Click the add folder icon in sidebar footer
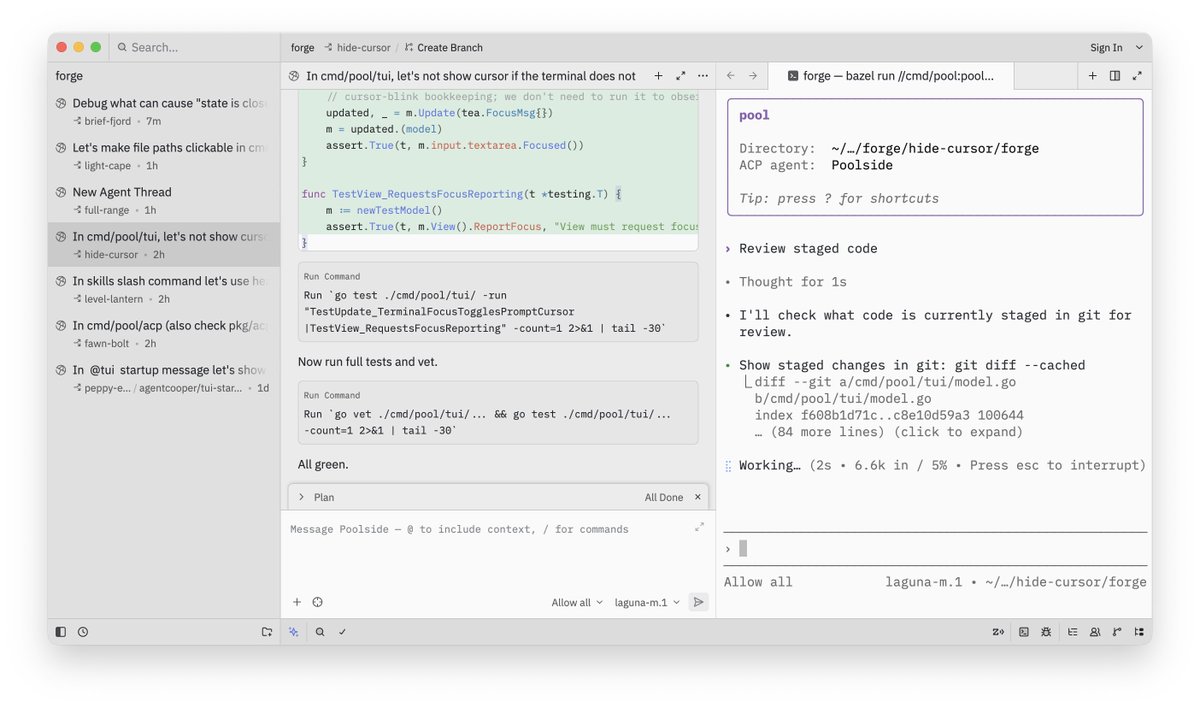 pyautogui.click(x=267, y=632)
